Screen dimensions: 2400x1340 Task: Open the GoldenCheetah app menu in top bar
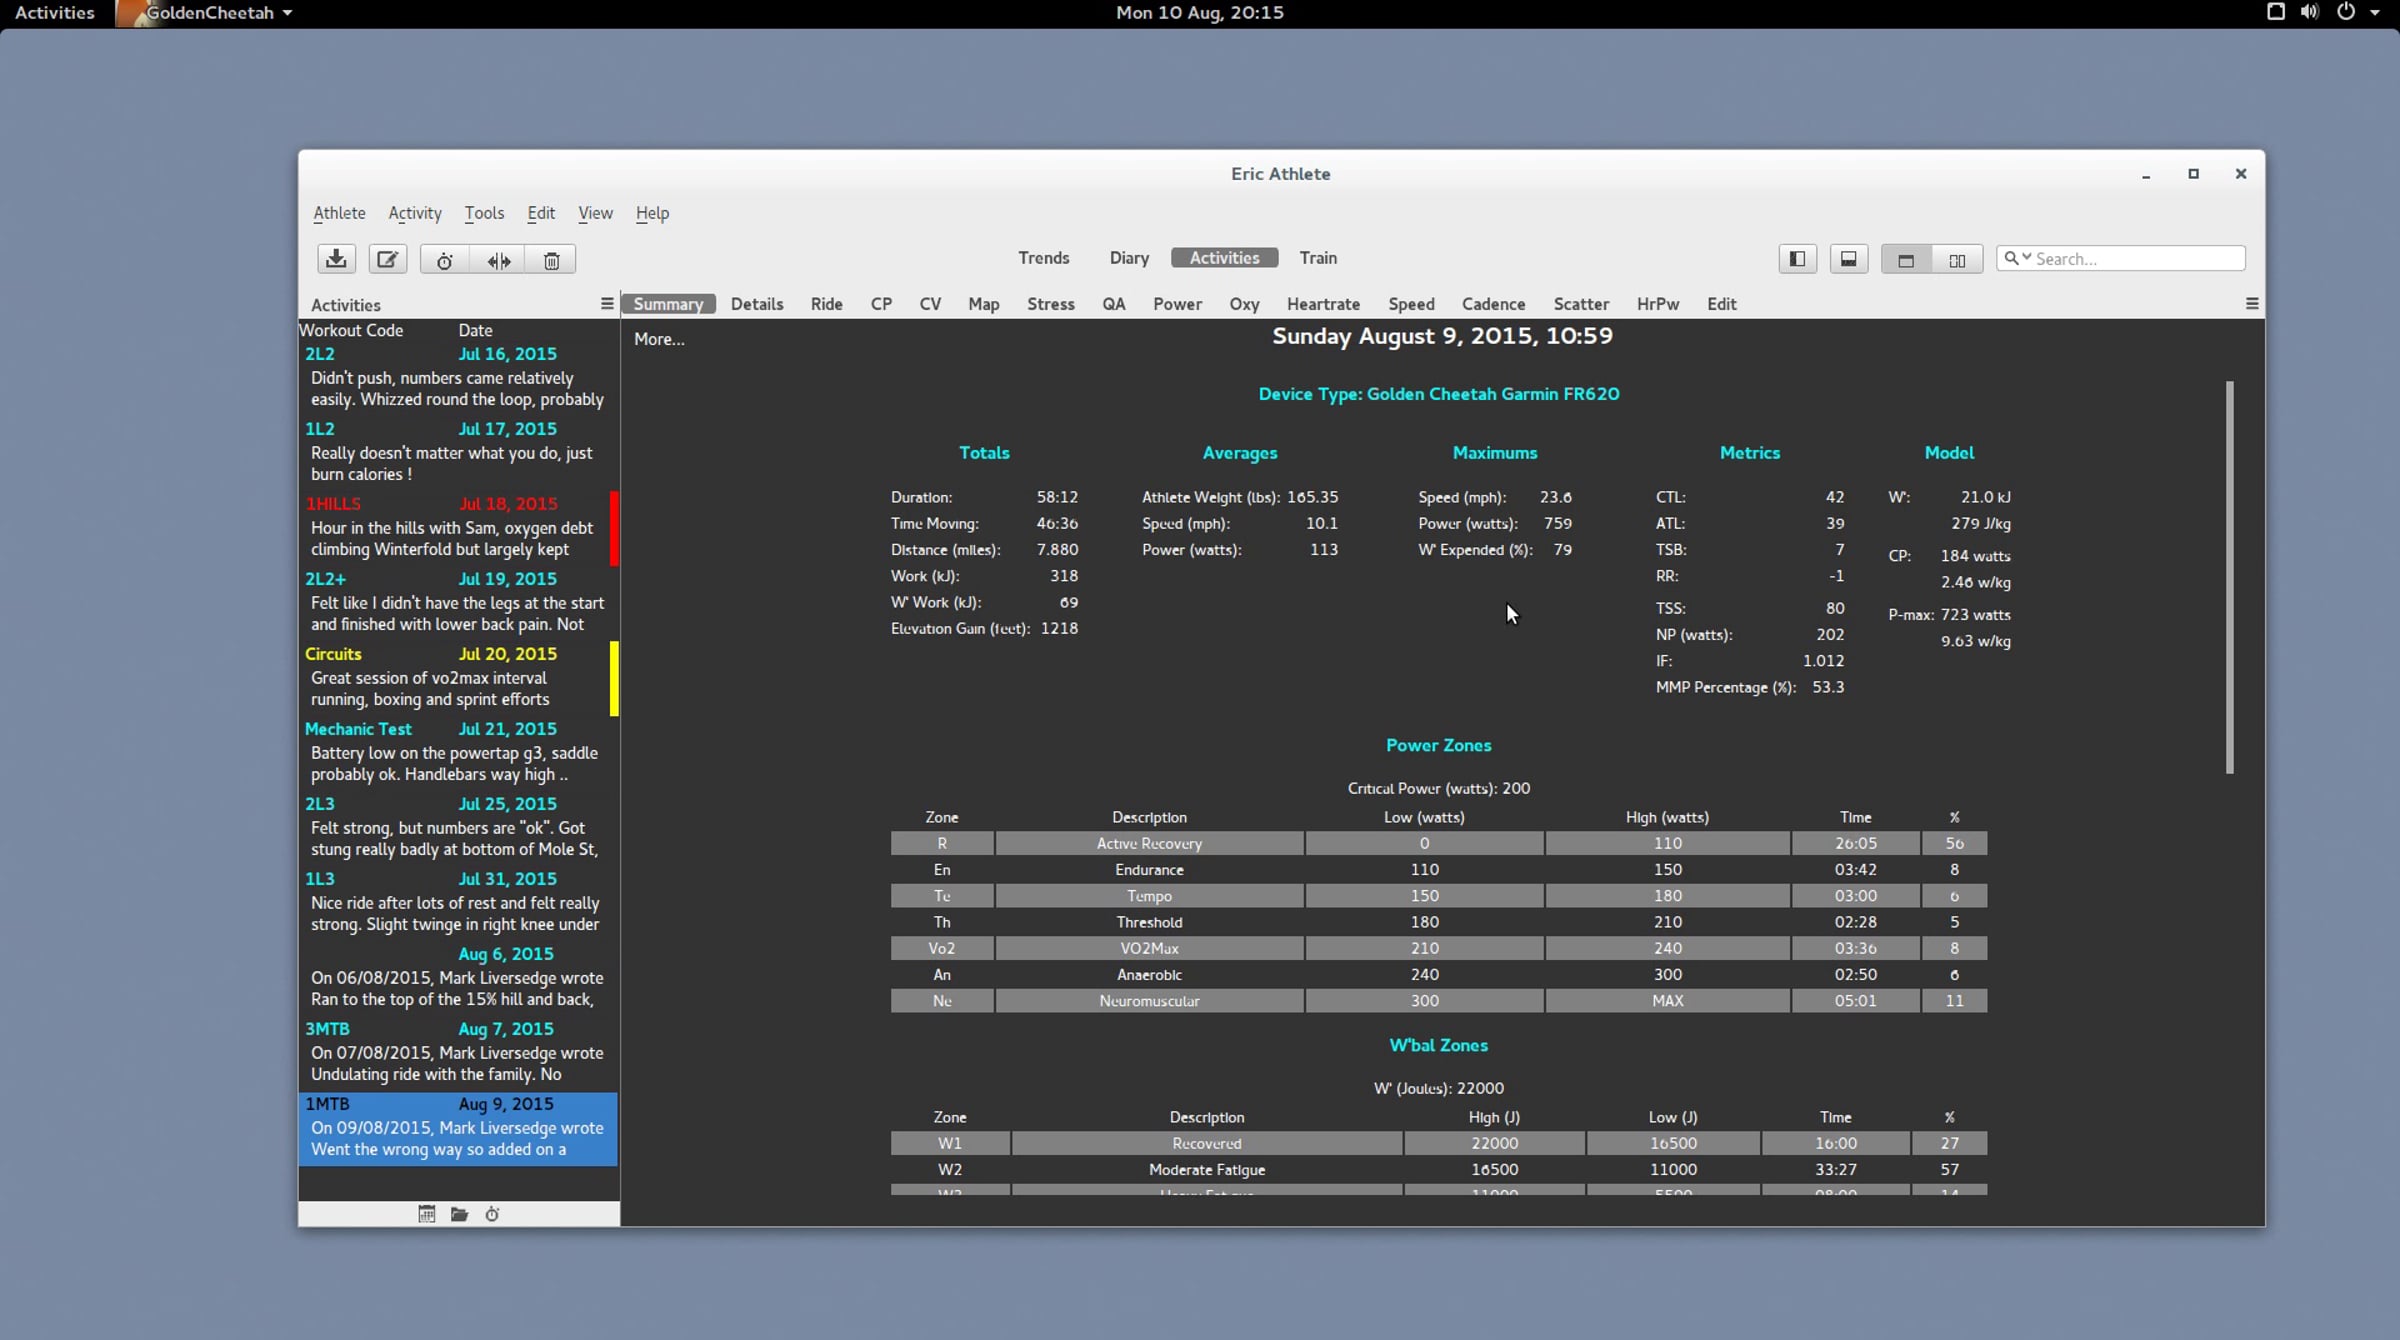pos(207,12)
